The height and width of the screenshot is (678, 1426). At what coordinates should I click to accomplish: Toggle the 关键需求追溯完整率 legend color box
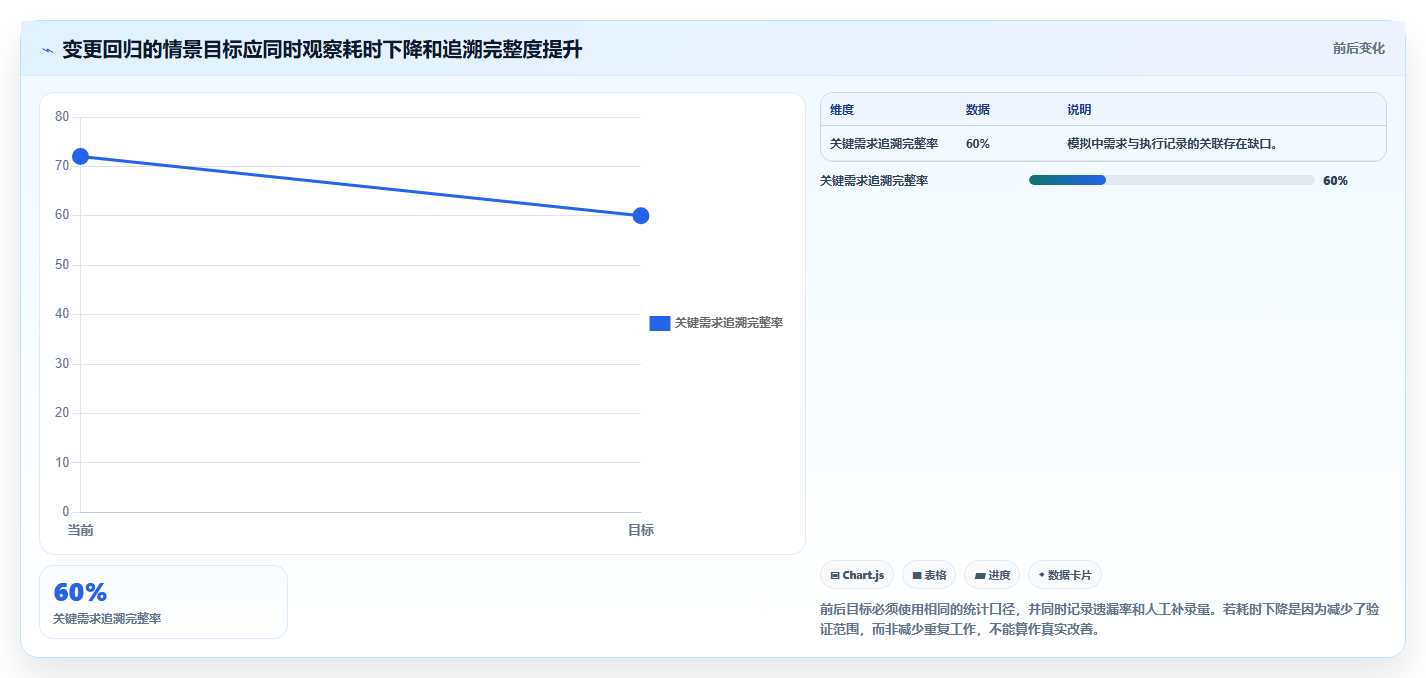click(659, 323)
